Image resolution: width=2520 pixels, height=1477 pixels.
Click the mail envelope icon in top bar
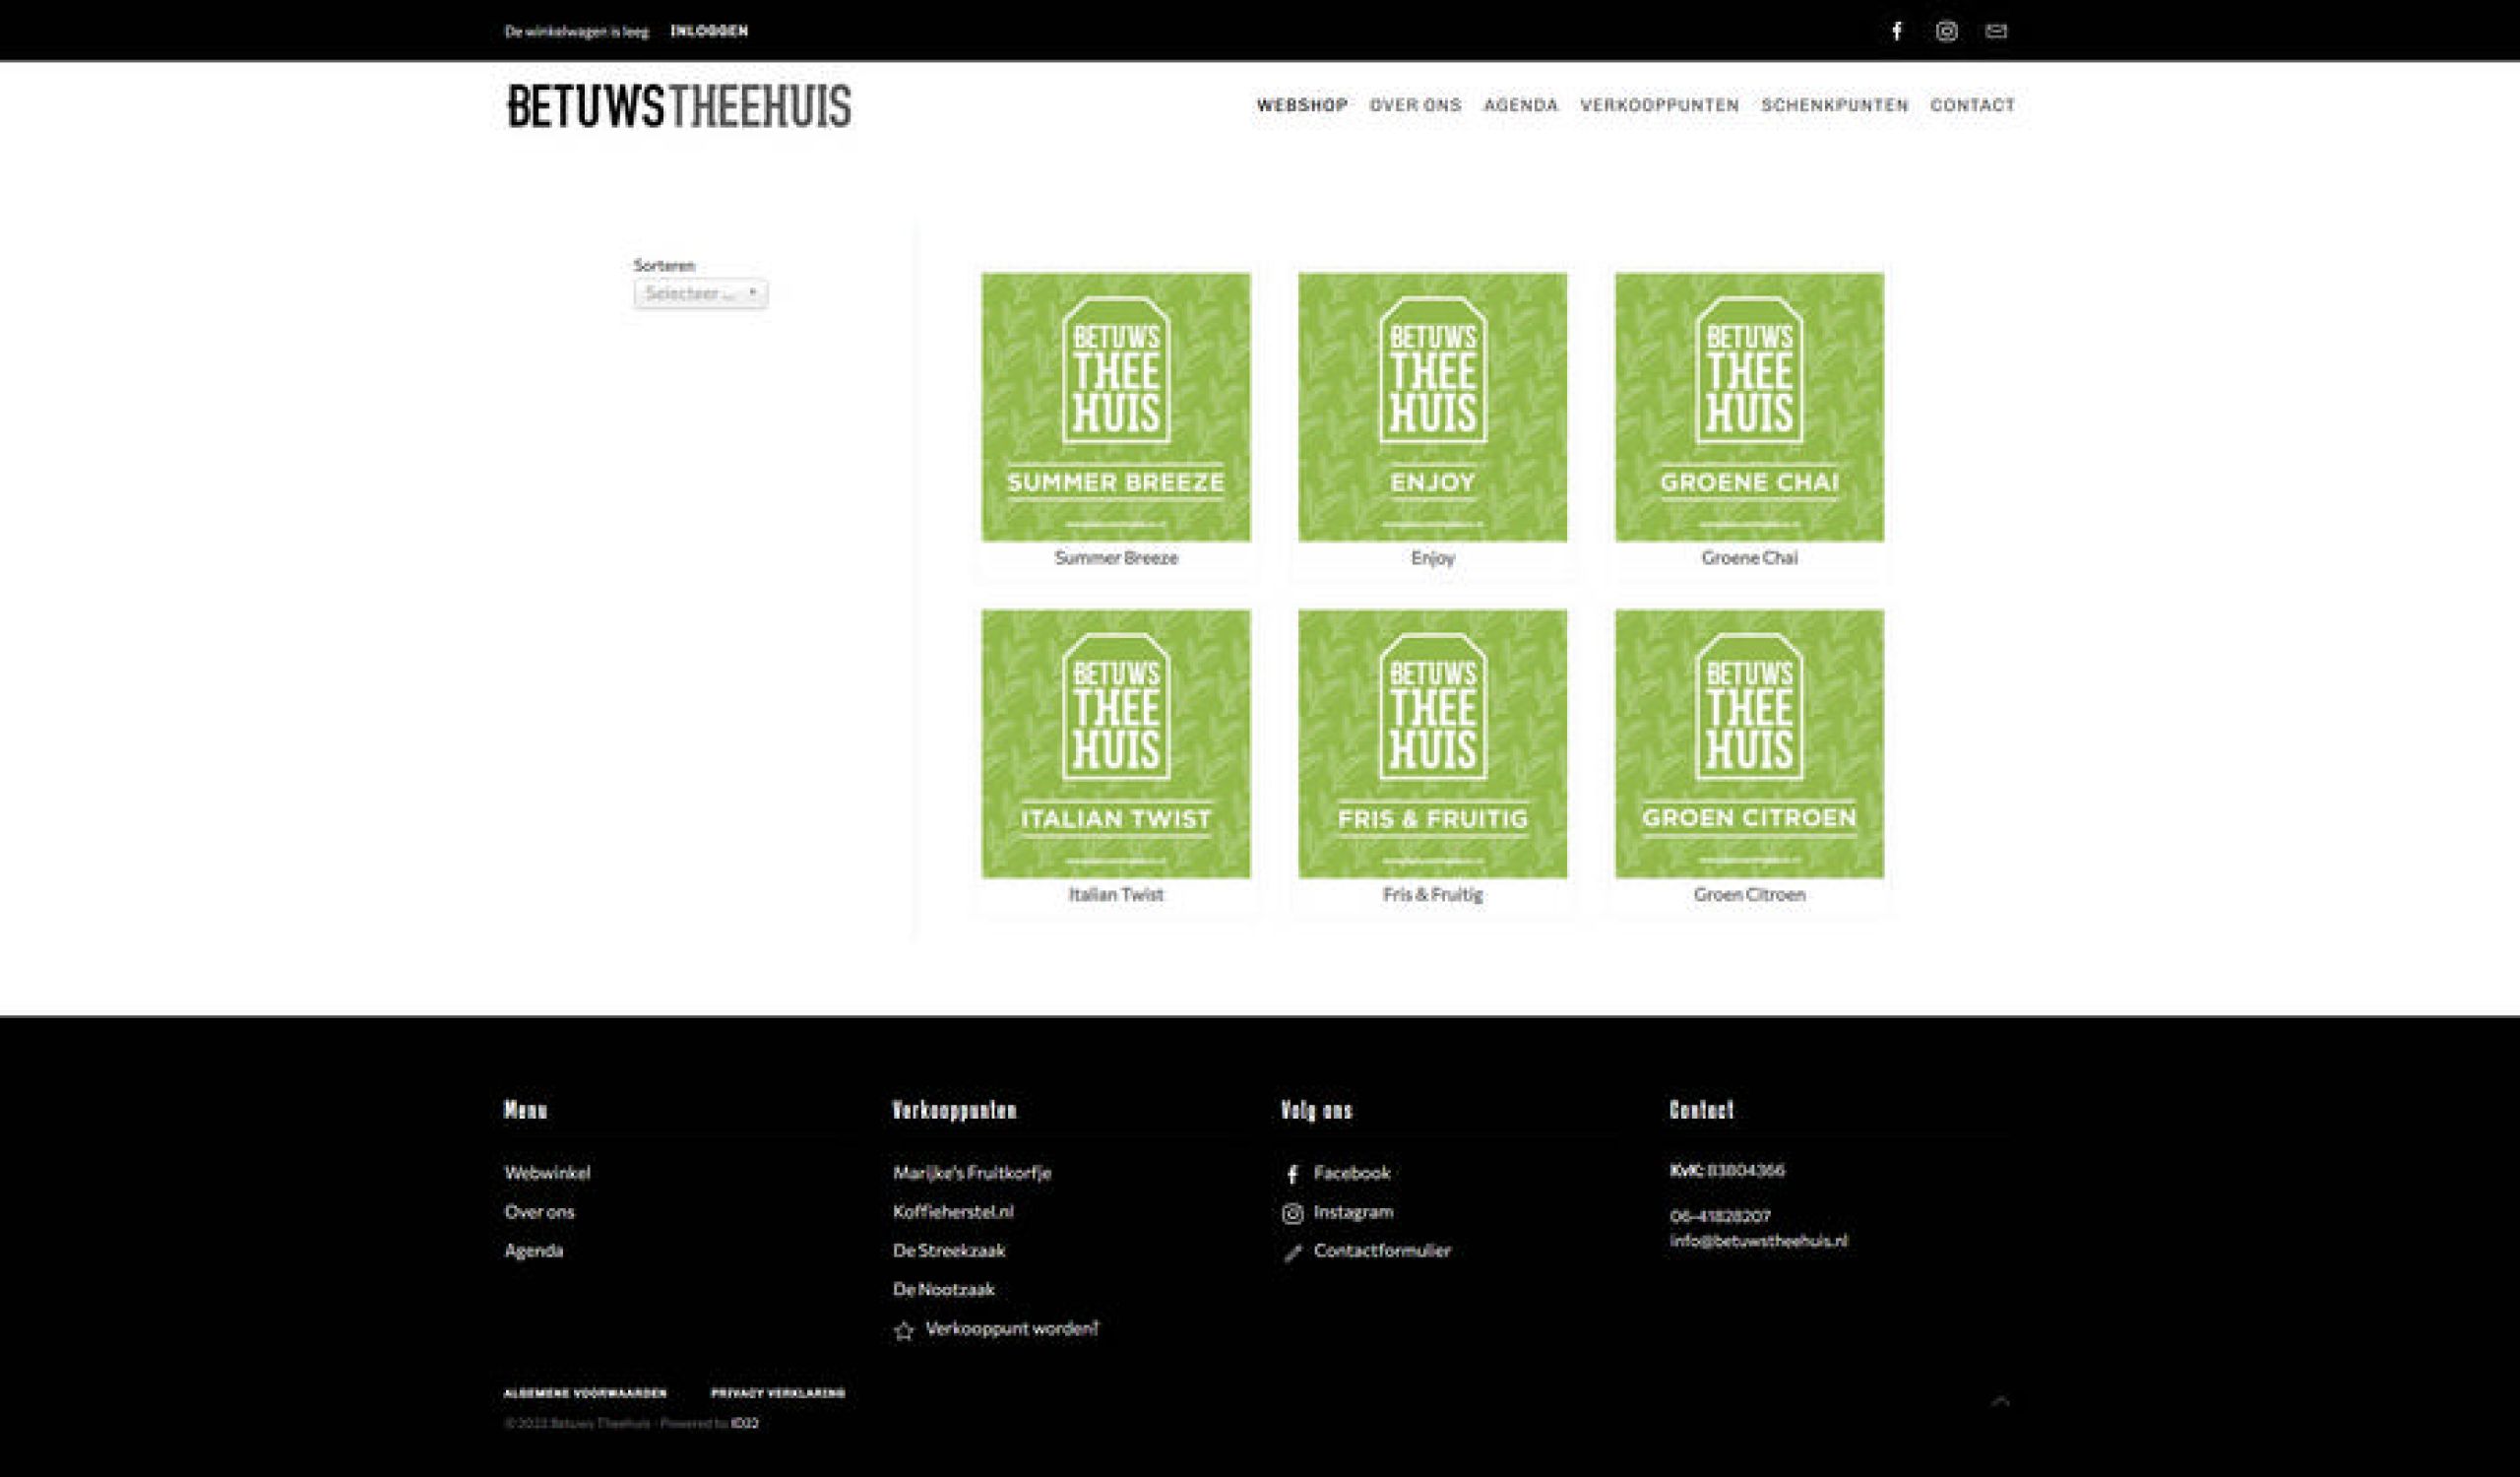pos(1996,31)
